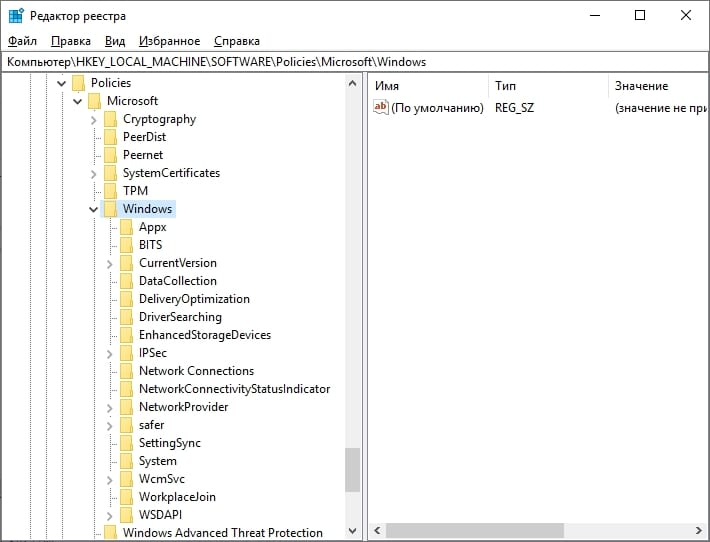Select the WorkplaceJoin key label
This screenshot has width=710, height=542.
click(177, 497)
